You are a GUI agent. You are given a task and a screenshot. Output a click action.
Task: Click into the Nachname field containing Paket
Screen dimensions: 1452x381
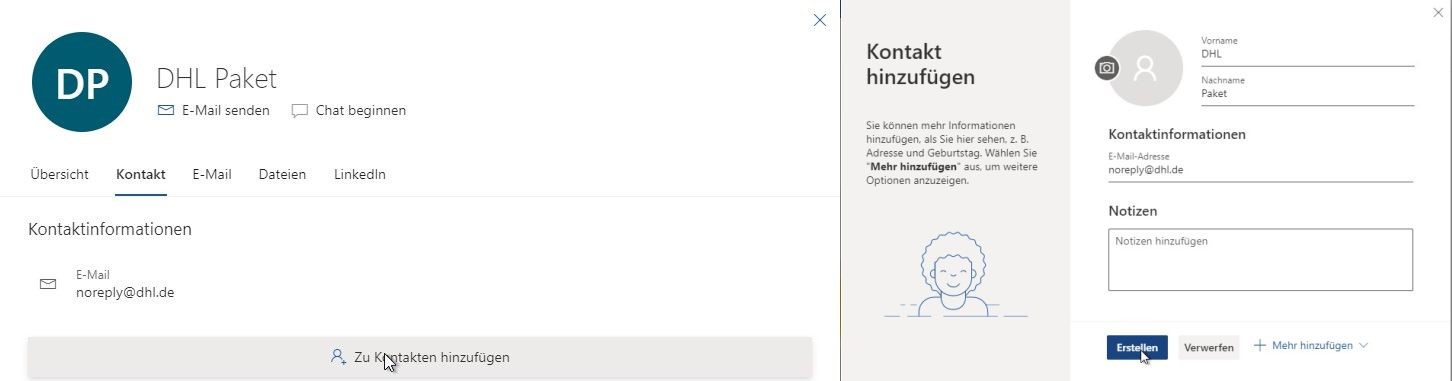(x=1307, y=94)
